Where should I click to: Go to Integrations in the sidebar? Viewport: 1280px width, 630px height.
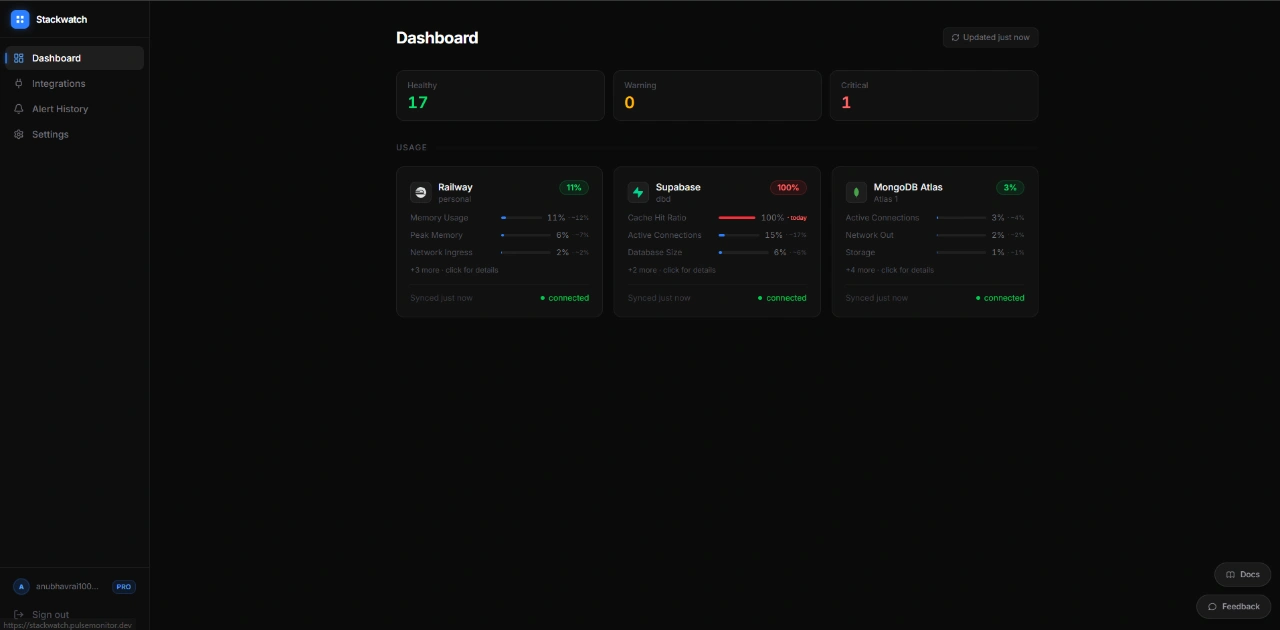75,84
